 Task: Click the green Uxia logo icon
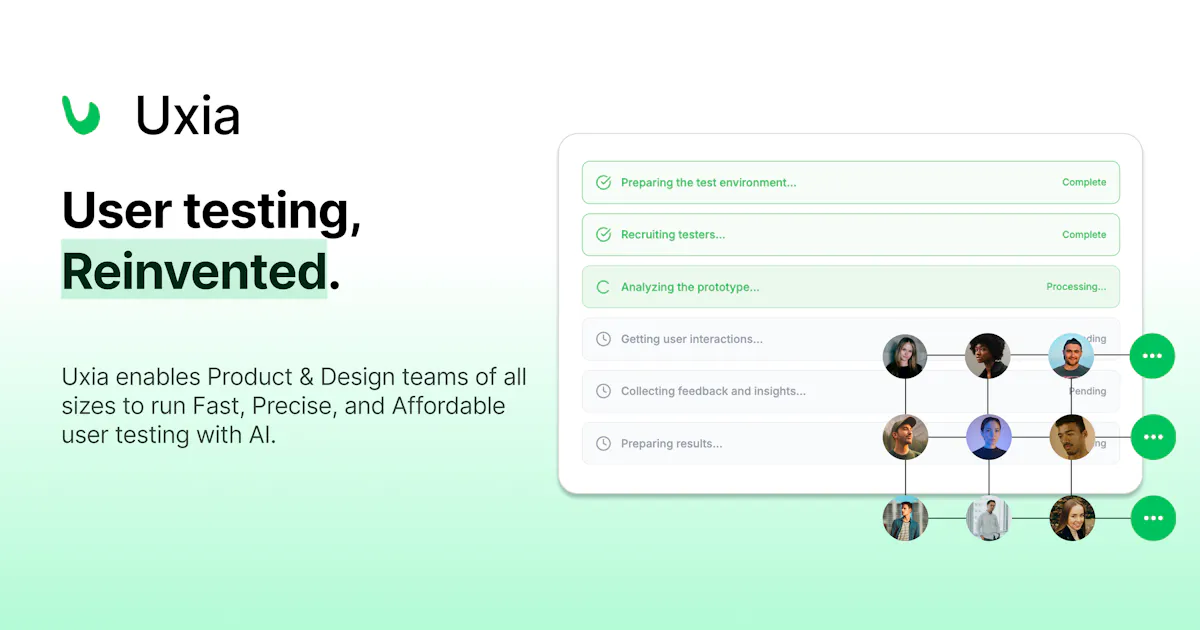click(81, 115)
